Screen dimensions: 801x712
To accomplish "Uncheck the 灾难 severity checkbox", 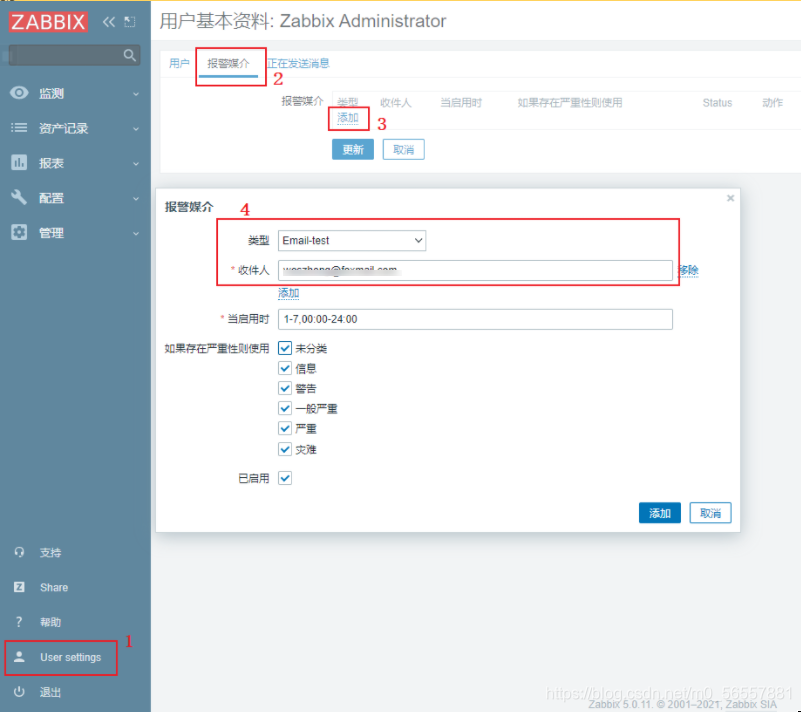I will pyautogui.click(x=285, y=448).
